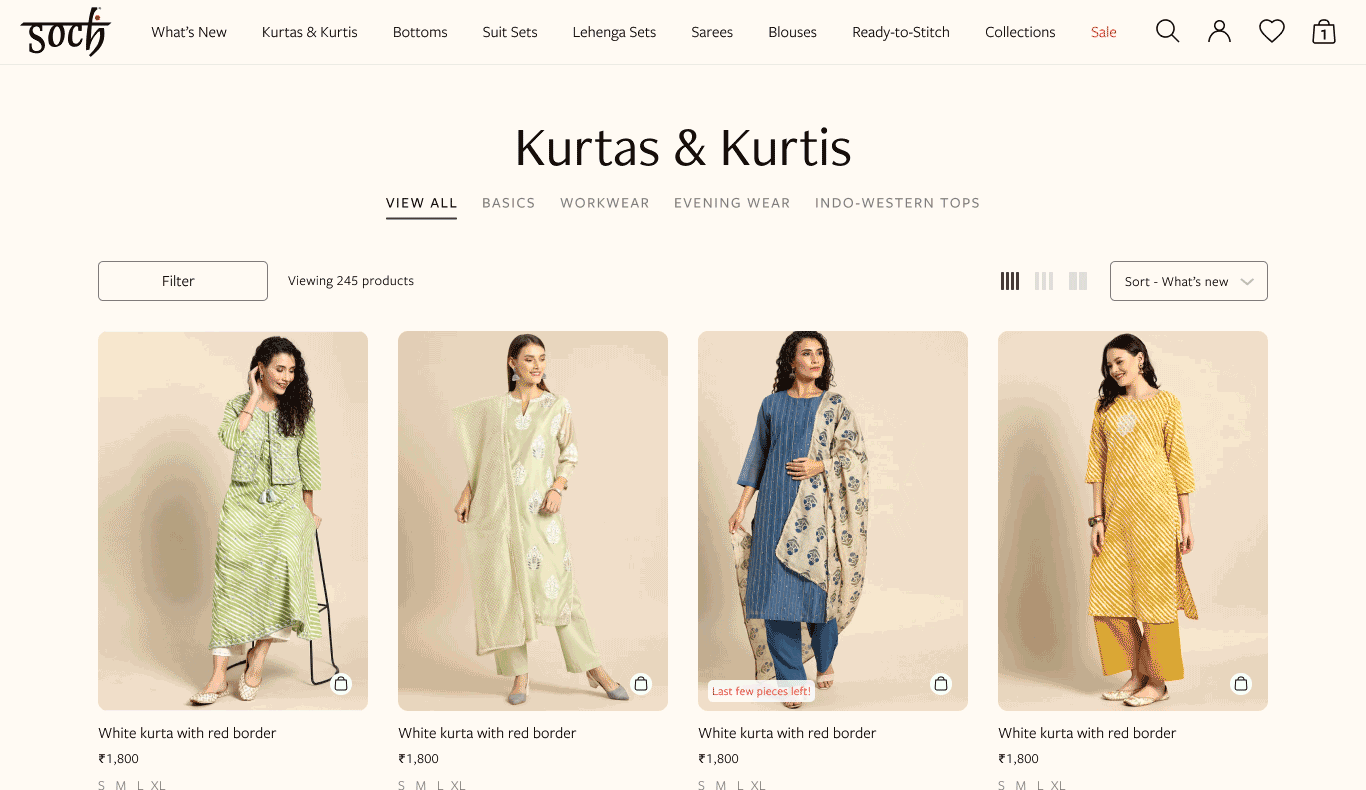
Task: Switch to four-column grid view
Action: [1010, 281]
